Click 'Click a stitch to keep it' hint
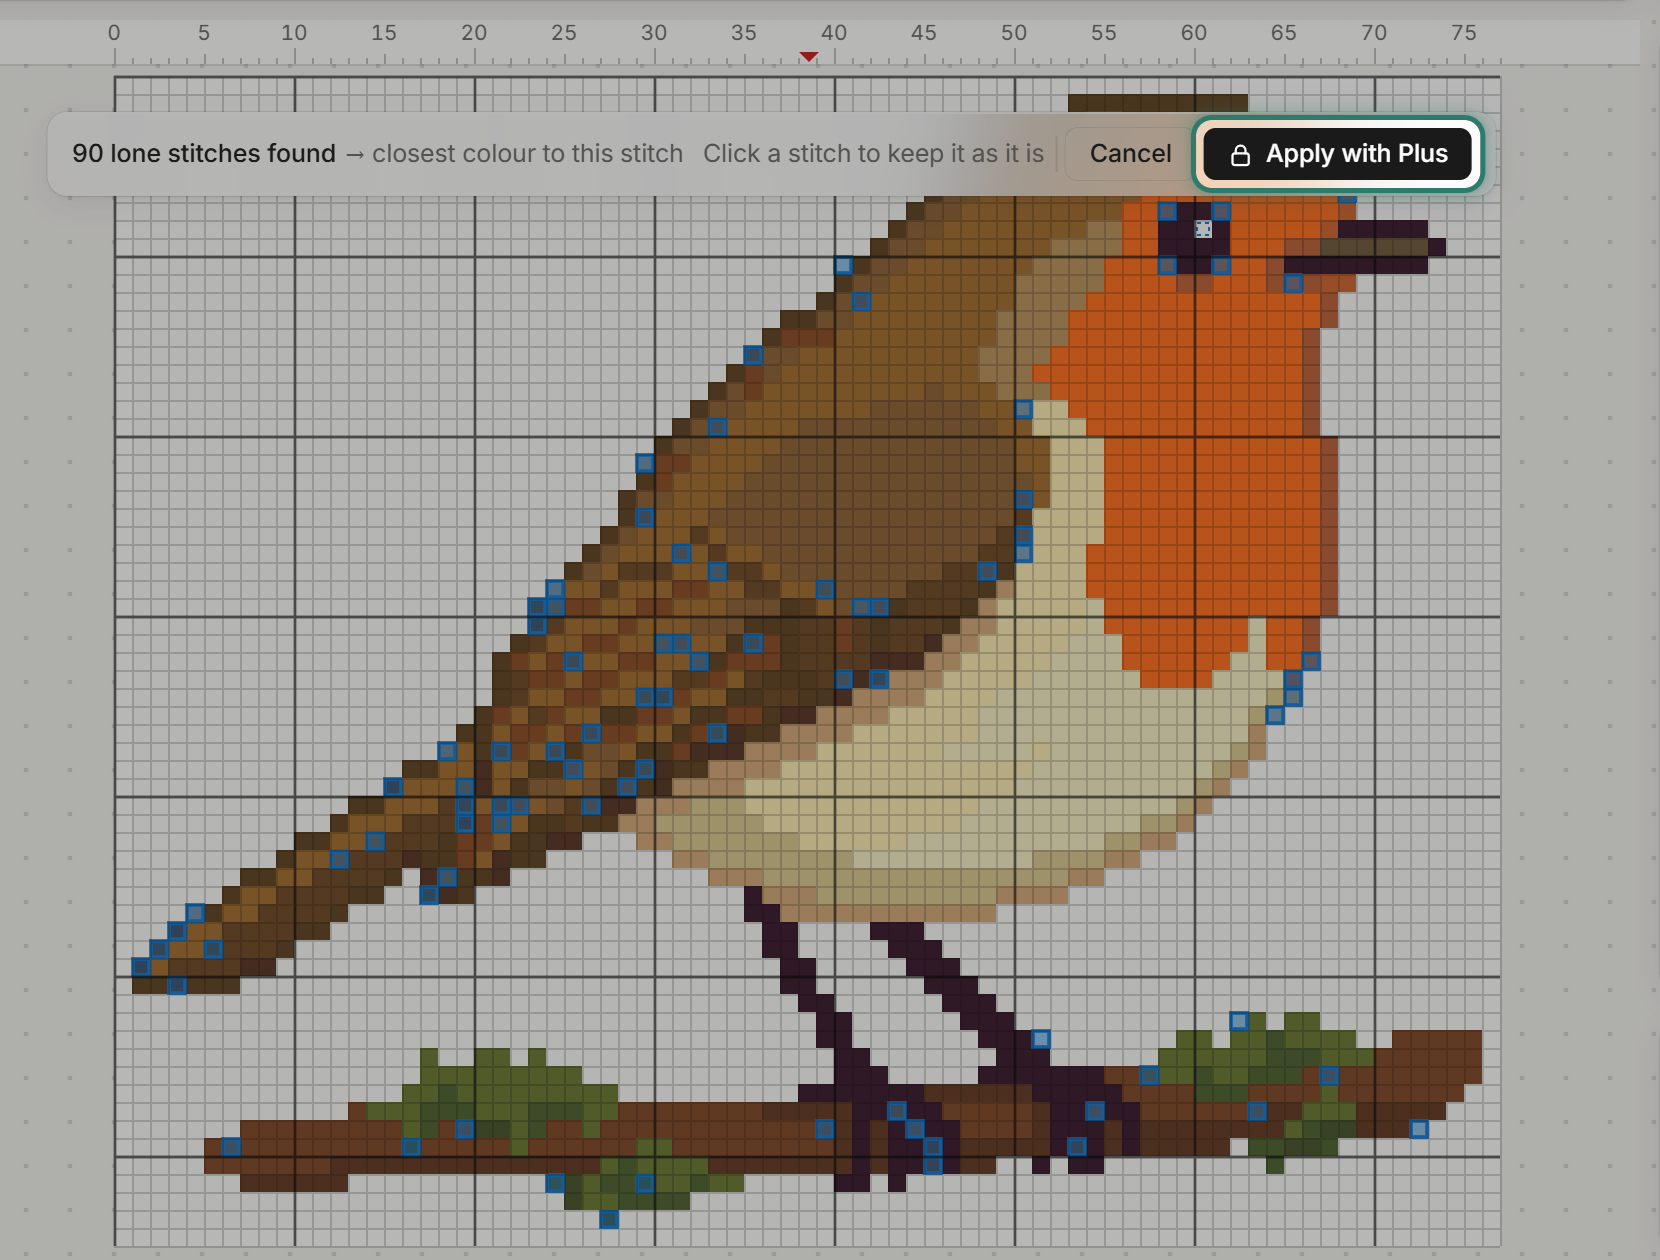 pos(873,153)
